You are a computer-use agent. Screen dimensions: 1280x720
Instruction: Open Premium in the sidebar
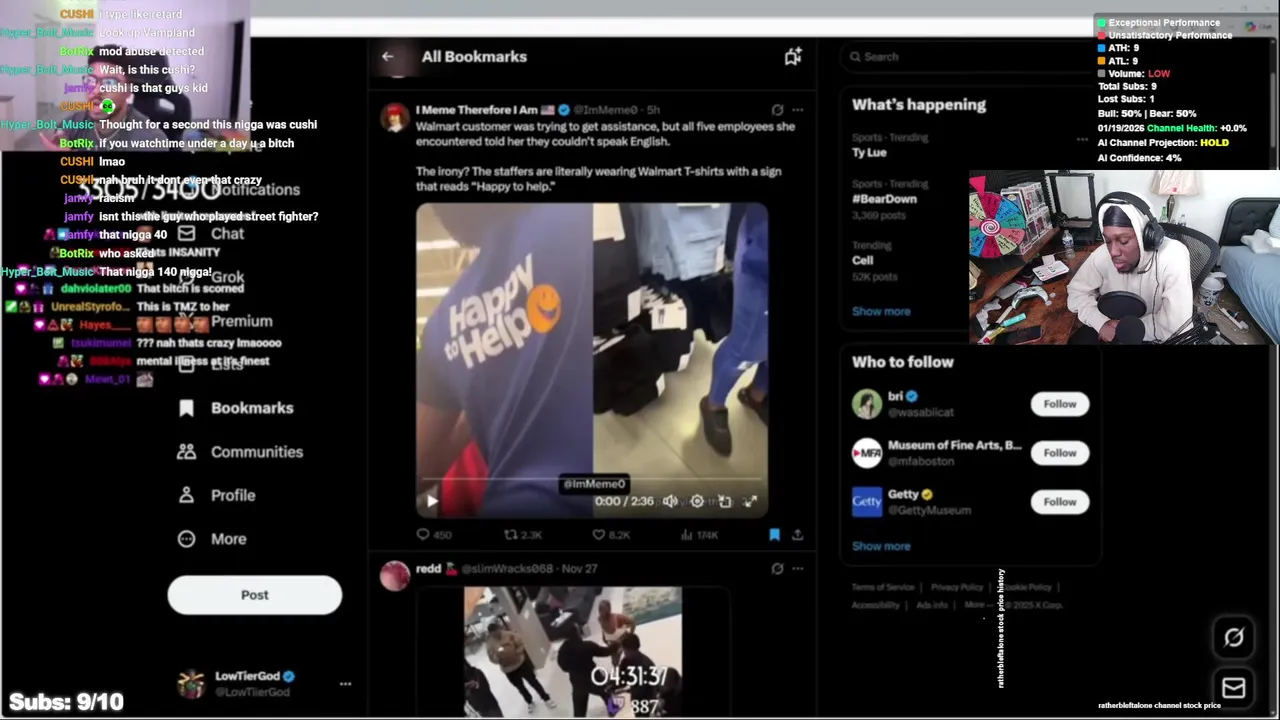point(226,321)
